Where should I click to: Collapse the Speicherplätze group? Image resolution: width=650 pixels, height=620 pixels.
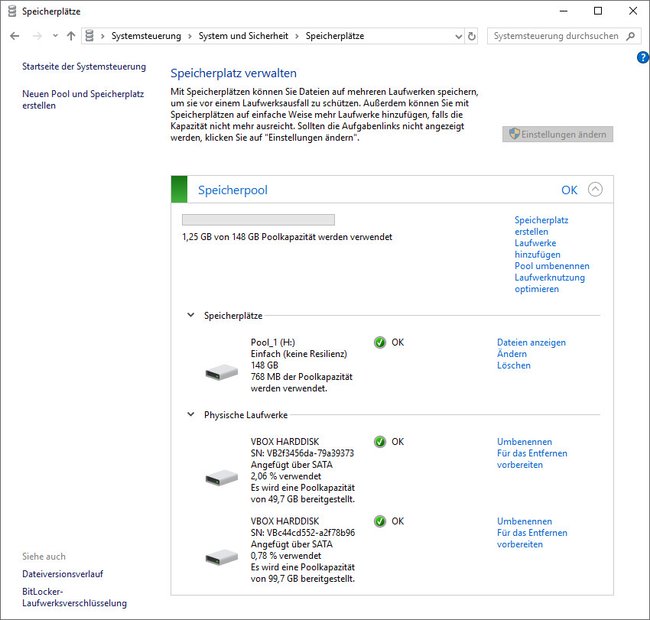[191, 315]
